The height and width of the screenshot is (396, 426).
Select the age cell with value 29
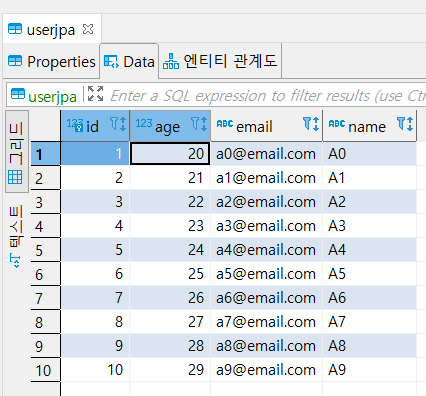point(170,370)
